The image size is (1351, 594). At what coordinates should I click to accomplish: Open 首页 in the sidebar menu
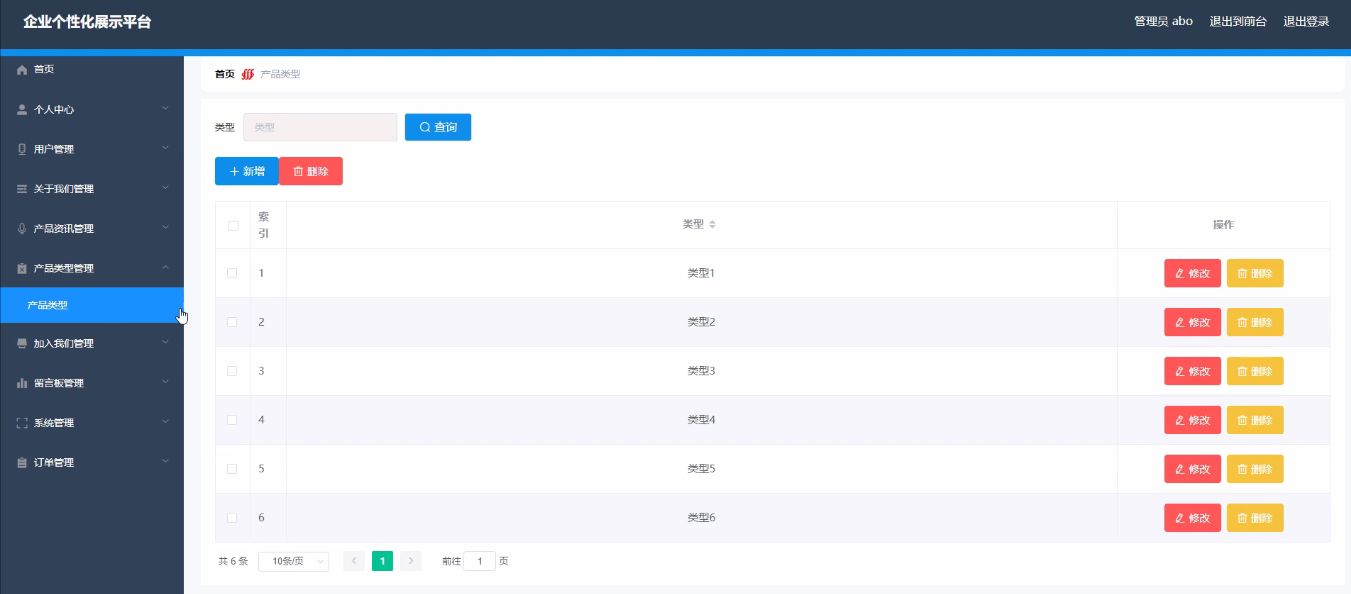coord(92,70)
